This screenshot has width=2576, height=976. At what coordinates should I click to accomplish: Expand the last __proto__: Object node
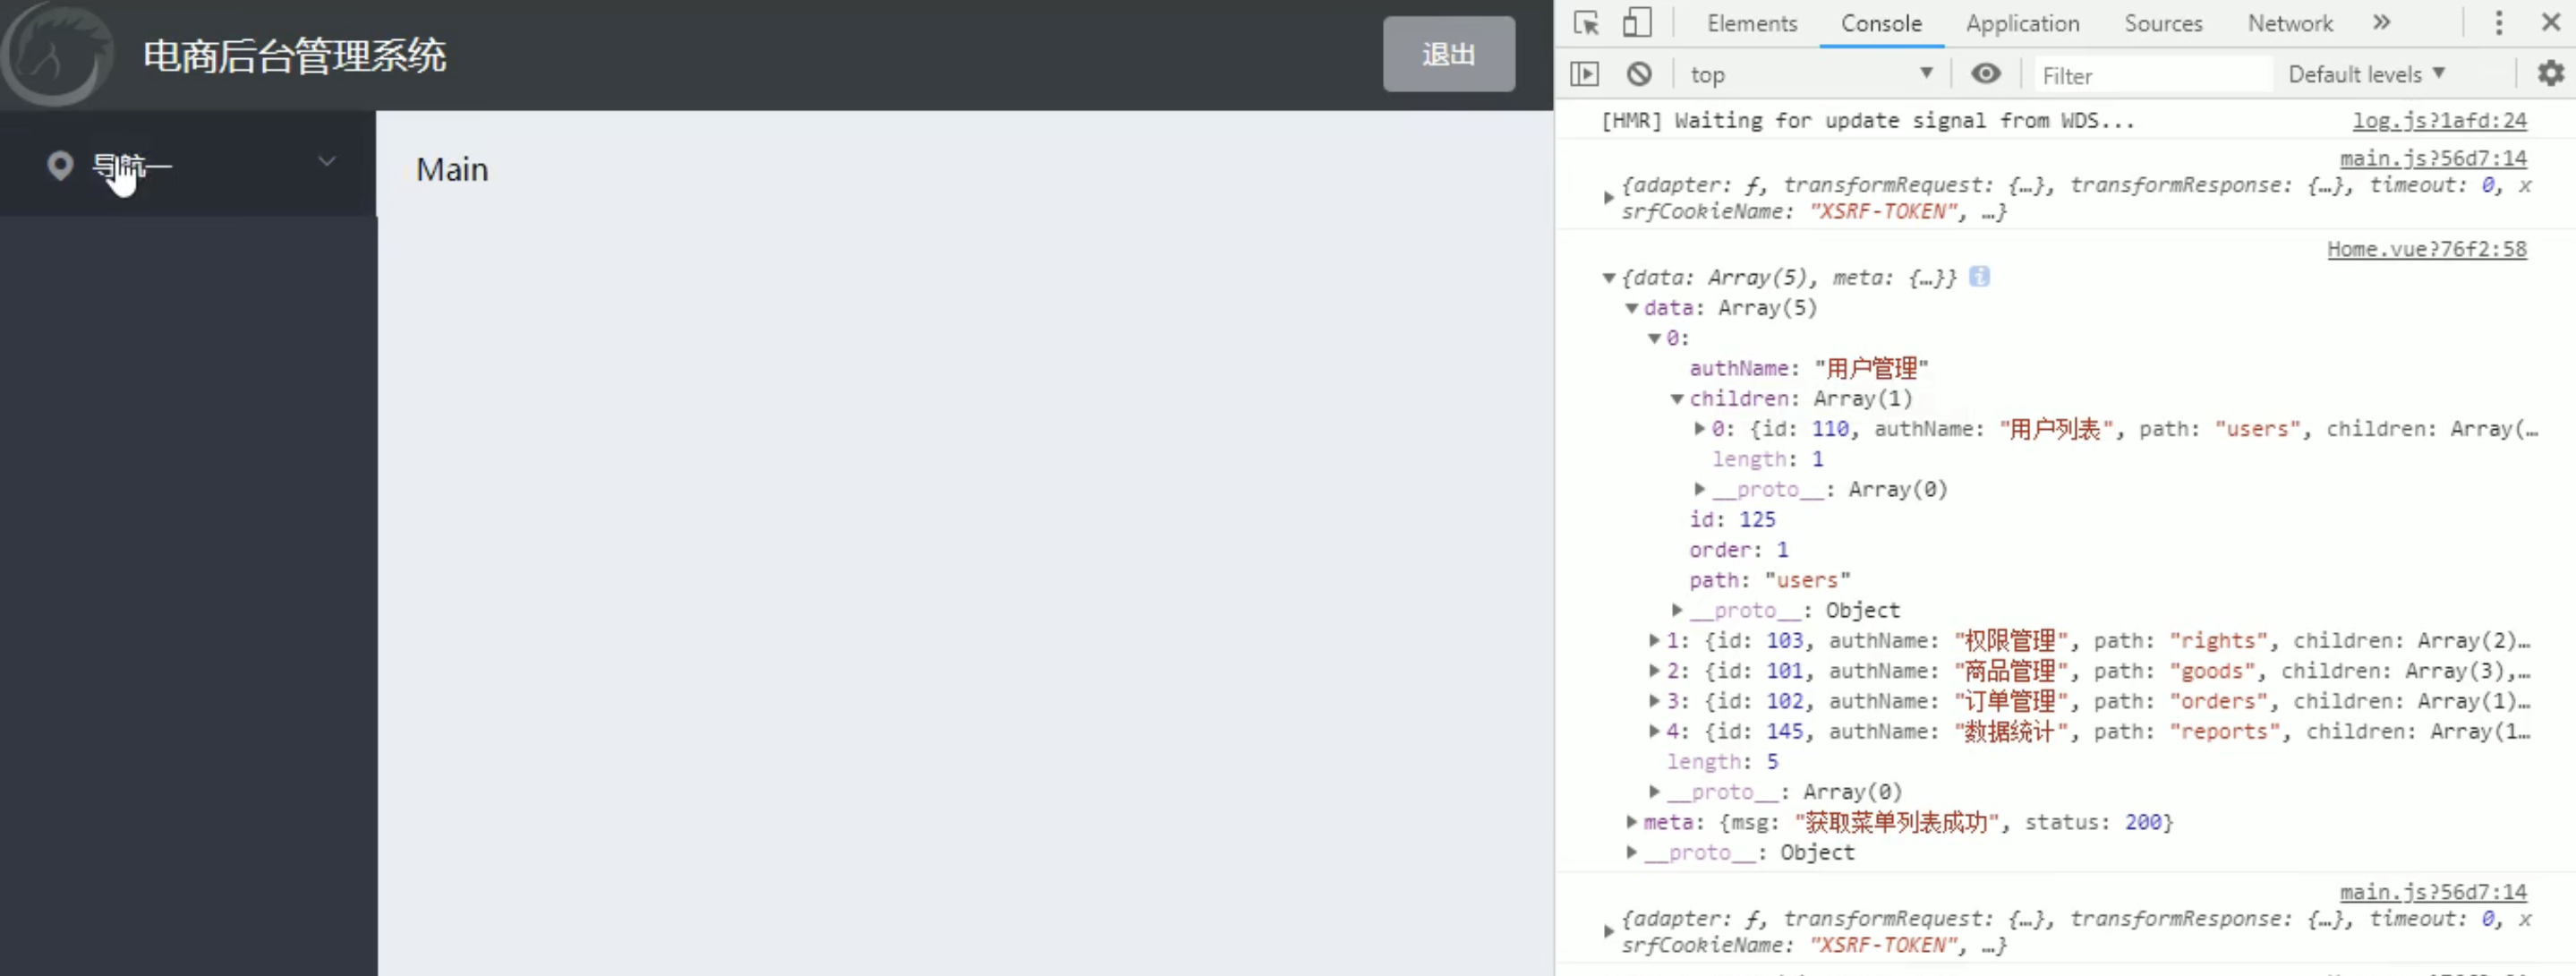tap(1632, 851)
